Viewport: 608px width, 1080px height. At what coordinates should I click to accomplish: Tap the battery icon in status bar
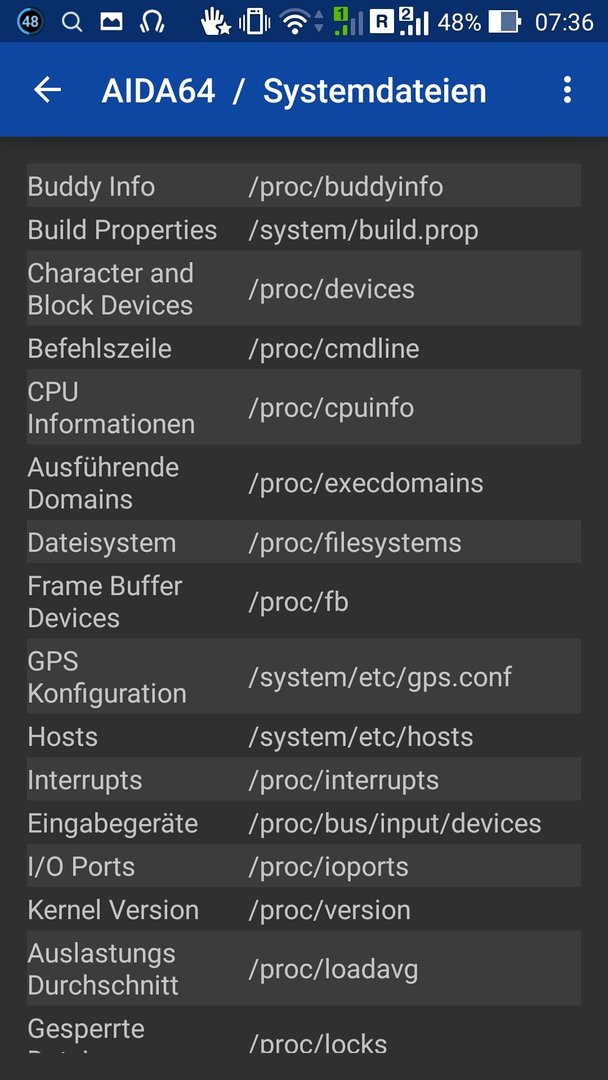(505, 22)
